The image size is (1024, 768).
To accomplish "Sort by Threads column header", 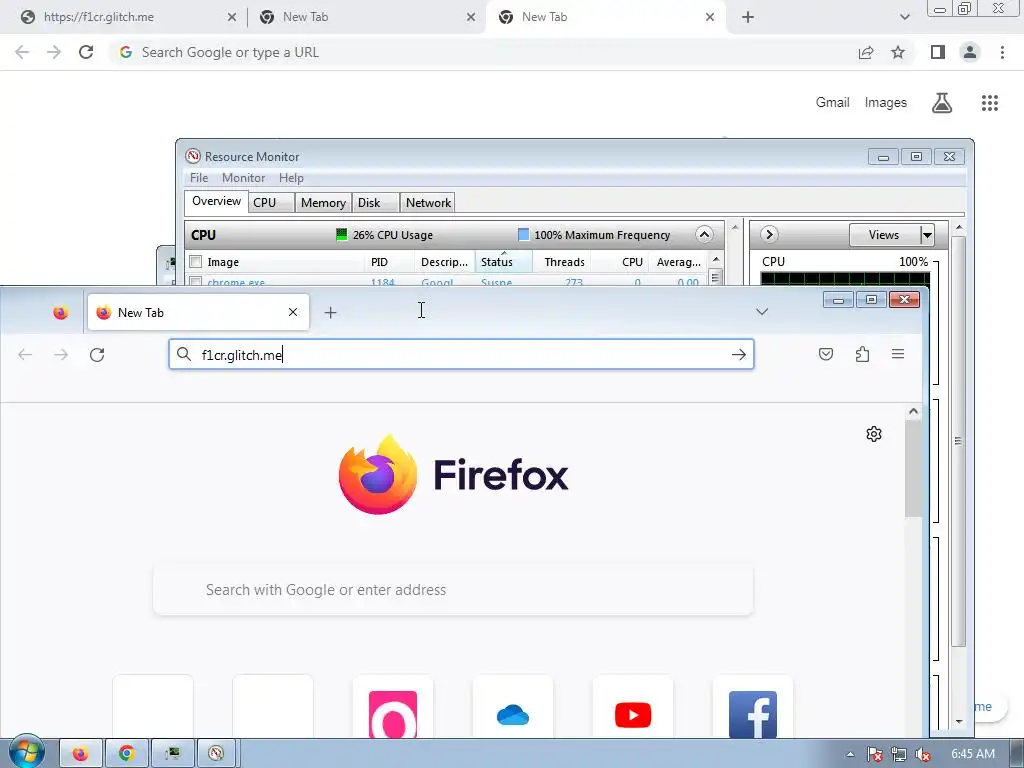I will (562, 262).
